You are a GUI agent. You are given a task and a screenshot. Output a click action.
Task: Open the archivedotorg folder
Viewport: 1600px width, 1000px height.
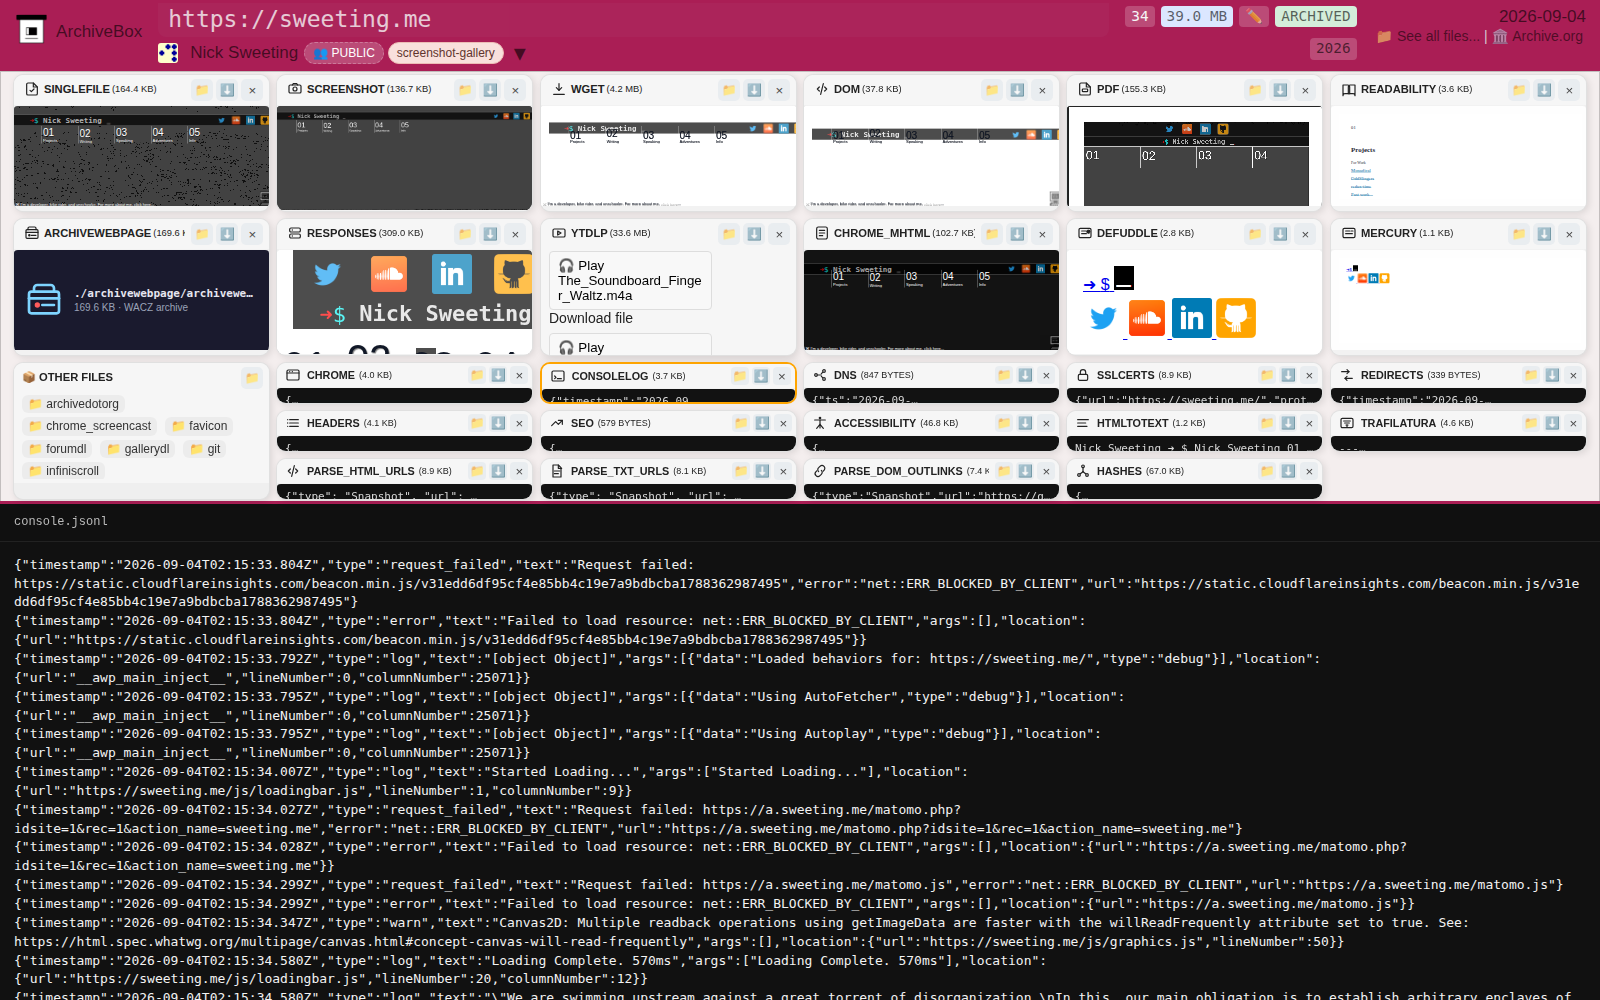[74, 404]
